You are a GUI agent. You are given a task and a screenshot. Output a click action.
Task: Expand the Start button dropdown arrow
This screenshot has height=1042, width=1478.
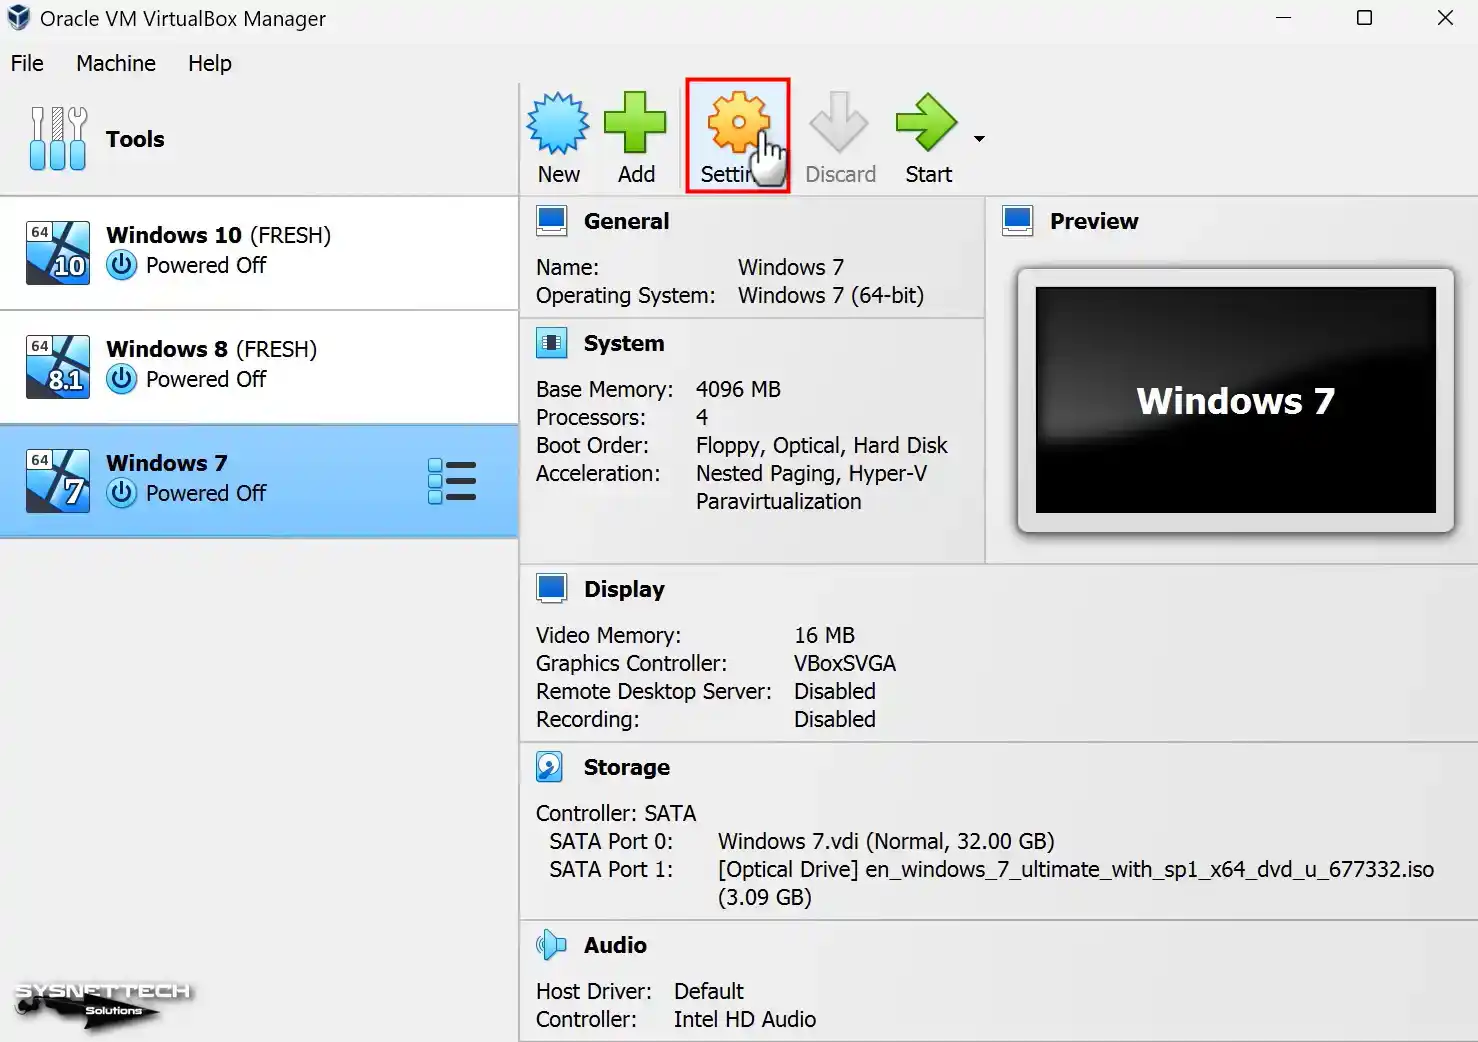coord(979,139)
